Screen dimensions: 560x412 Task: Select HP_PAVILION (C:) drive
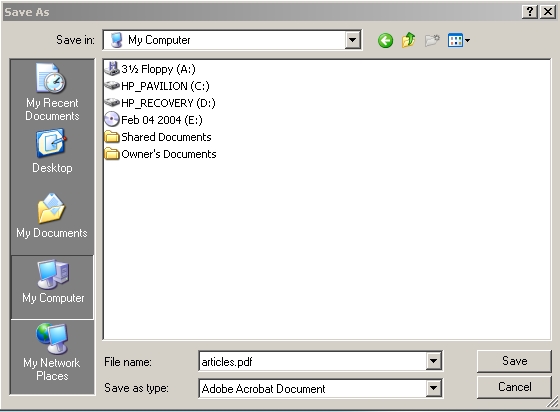click(x=157, y=86)
